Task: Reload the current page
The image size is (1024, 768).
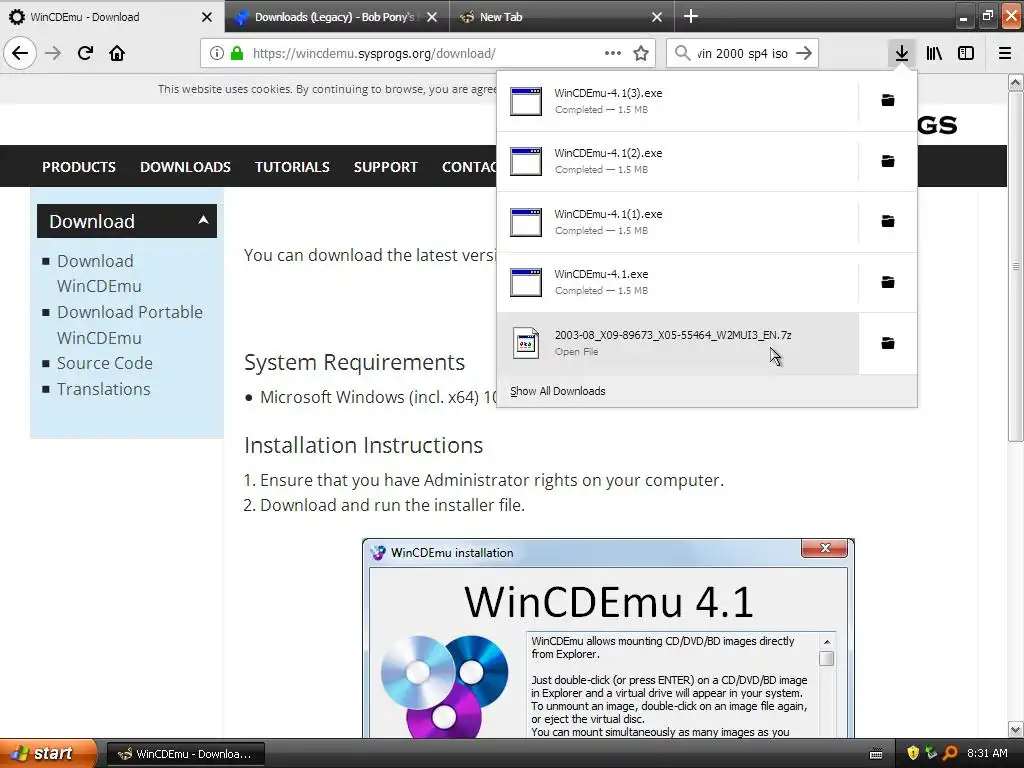Action: pos(86,54)
